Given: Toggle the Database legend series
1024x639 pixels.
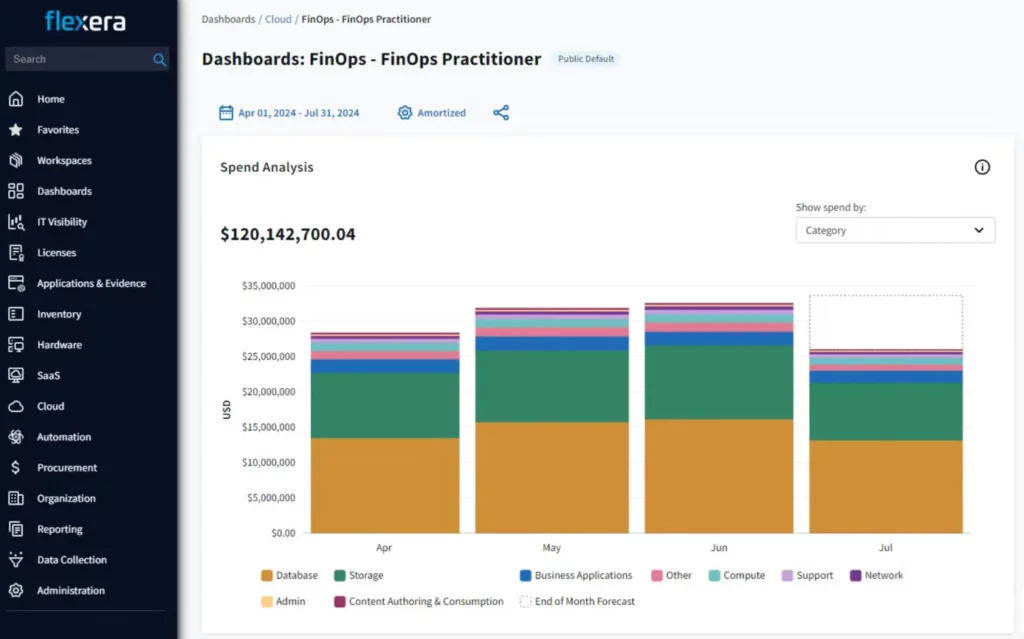Looking at the screenshot, I should point(289,576).
